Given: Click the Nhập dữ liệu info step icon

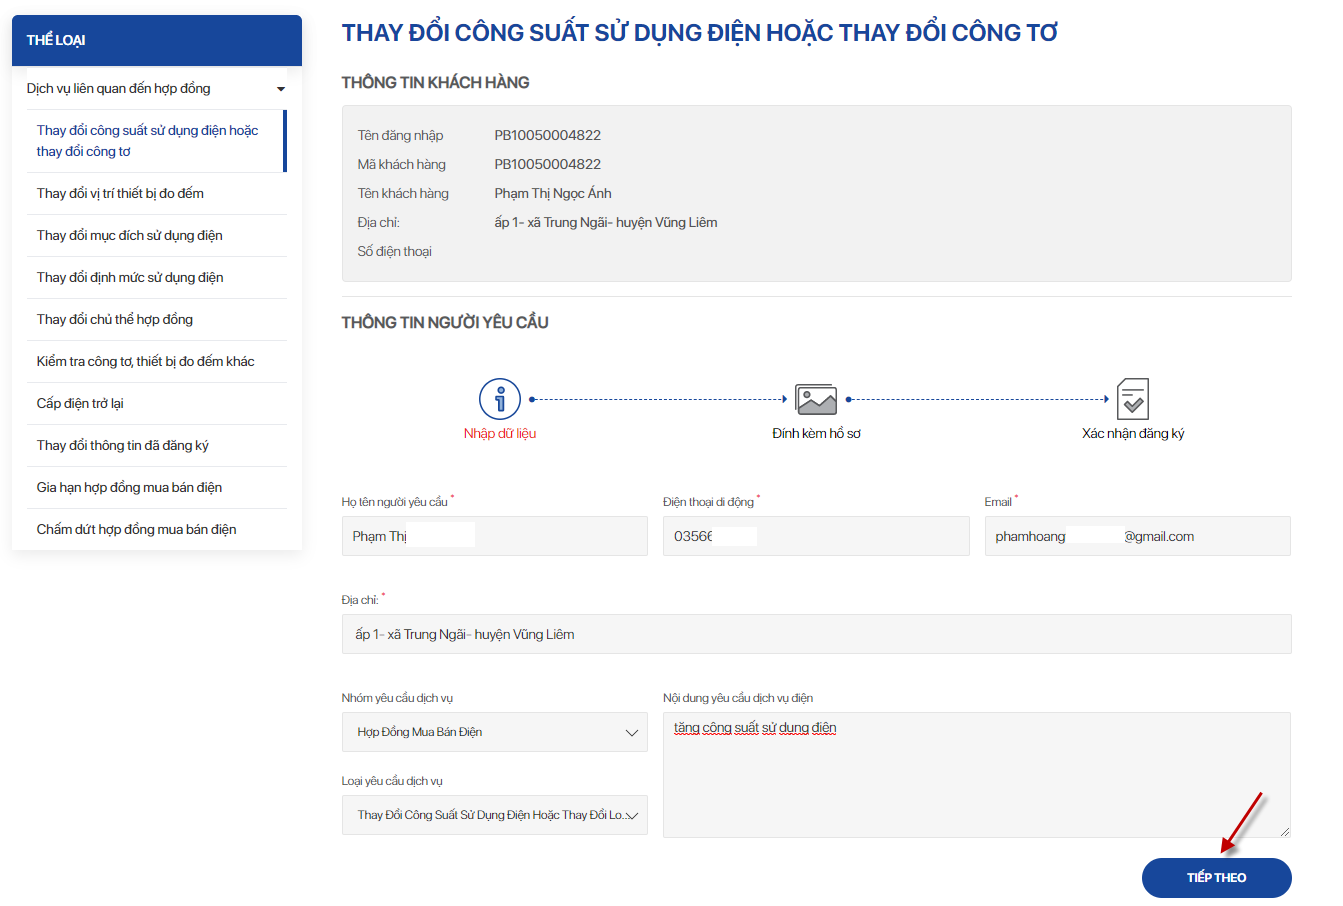Looking at the screenshot, I should 500,399.
